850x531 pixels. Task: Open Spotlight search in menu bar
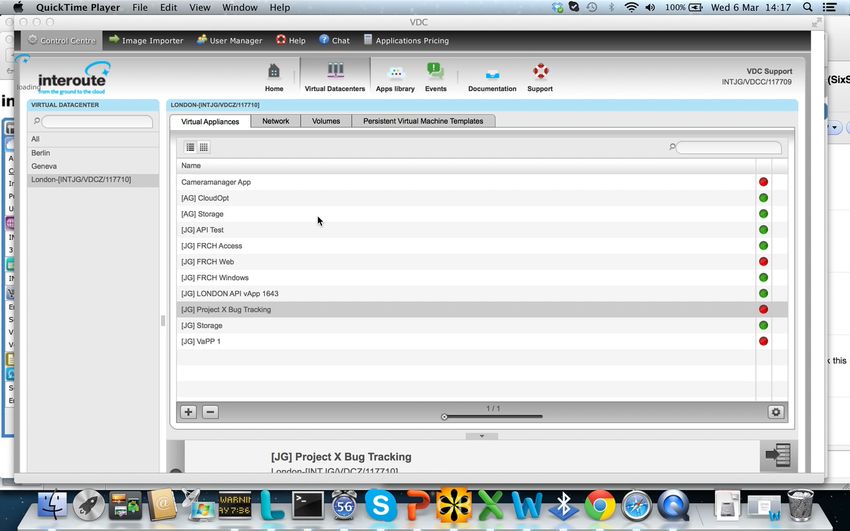808,7
